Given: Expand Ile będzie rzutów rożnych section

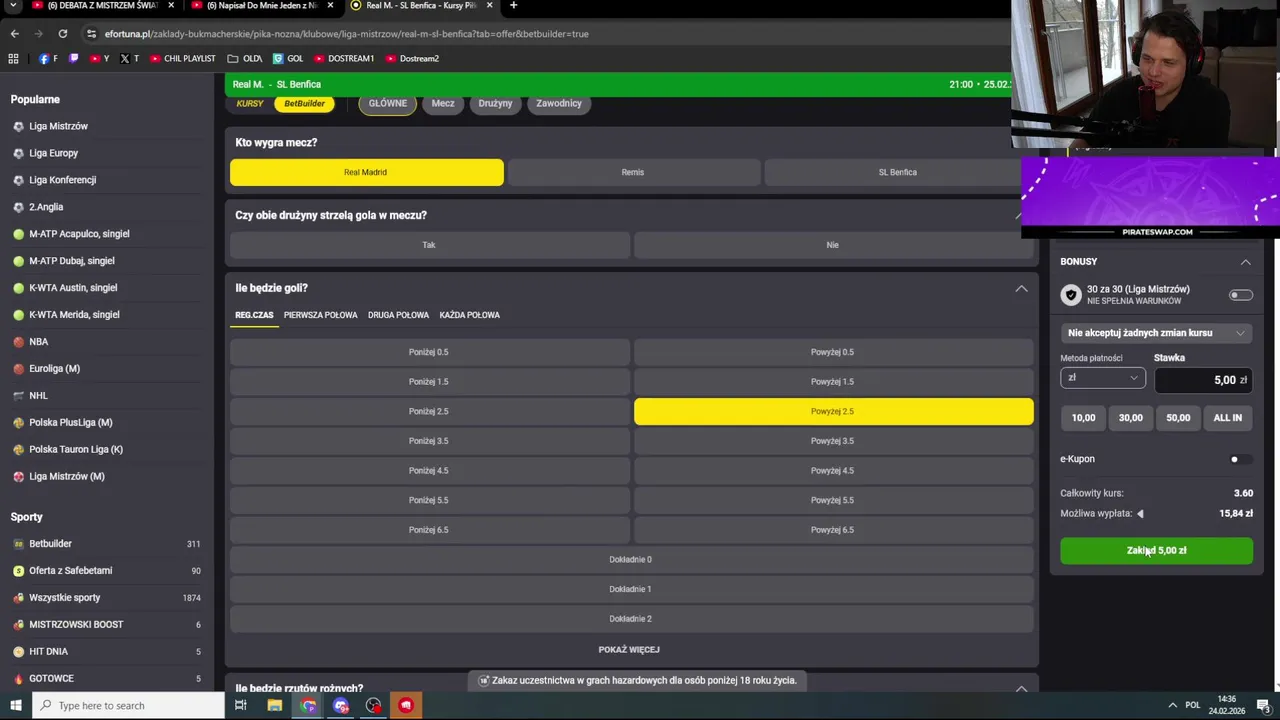Looking at the screenshot, I should click(1021, 689).
